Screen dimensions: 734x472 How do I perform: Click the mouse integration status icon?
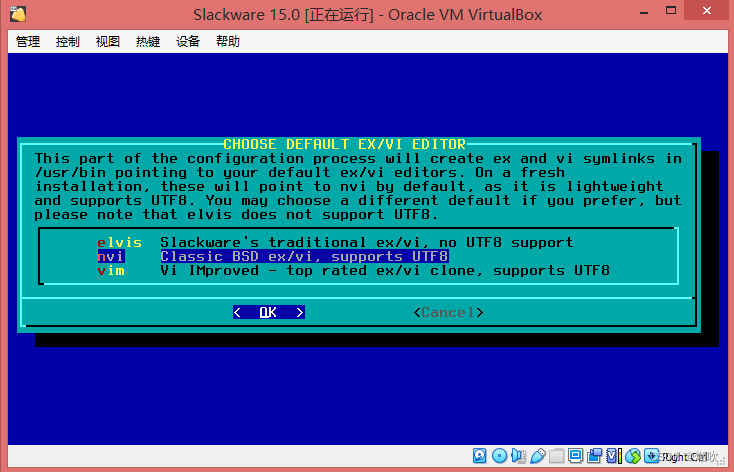632,455
